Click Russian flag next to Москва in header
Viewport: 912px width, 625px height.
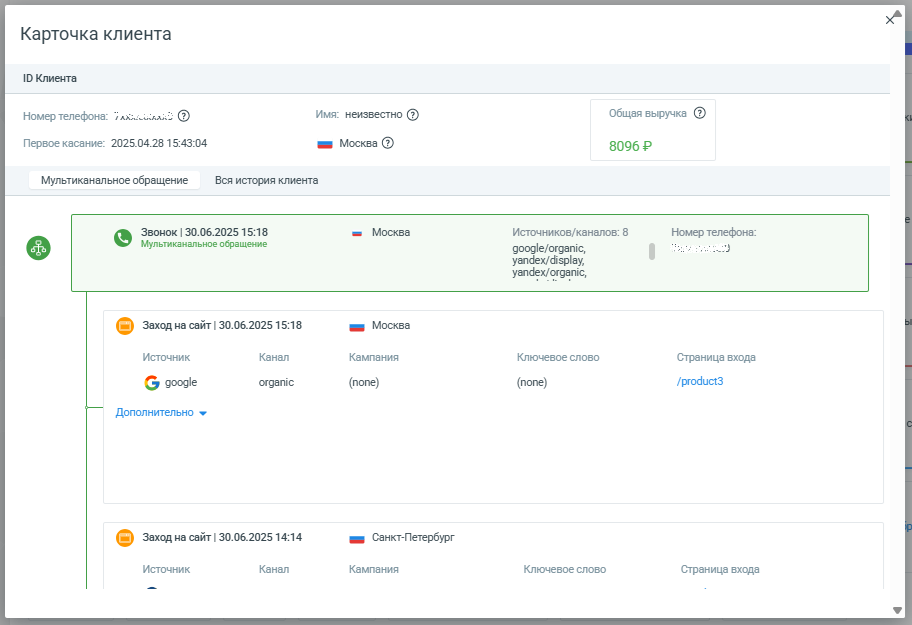tap(325, 144)
